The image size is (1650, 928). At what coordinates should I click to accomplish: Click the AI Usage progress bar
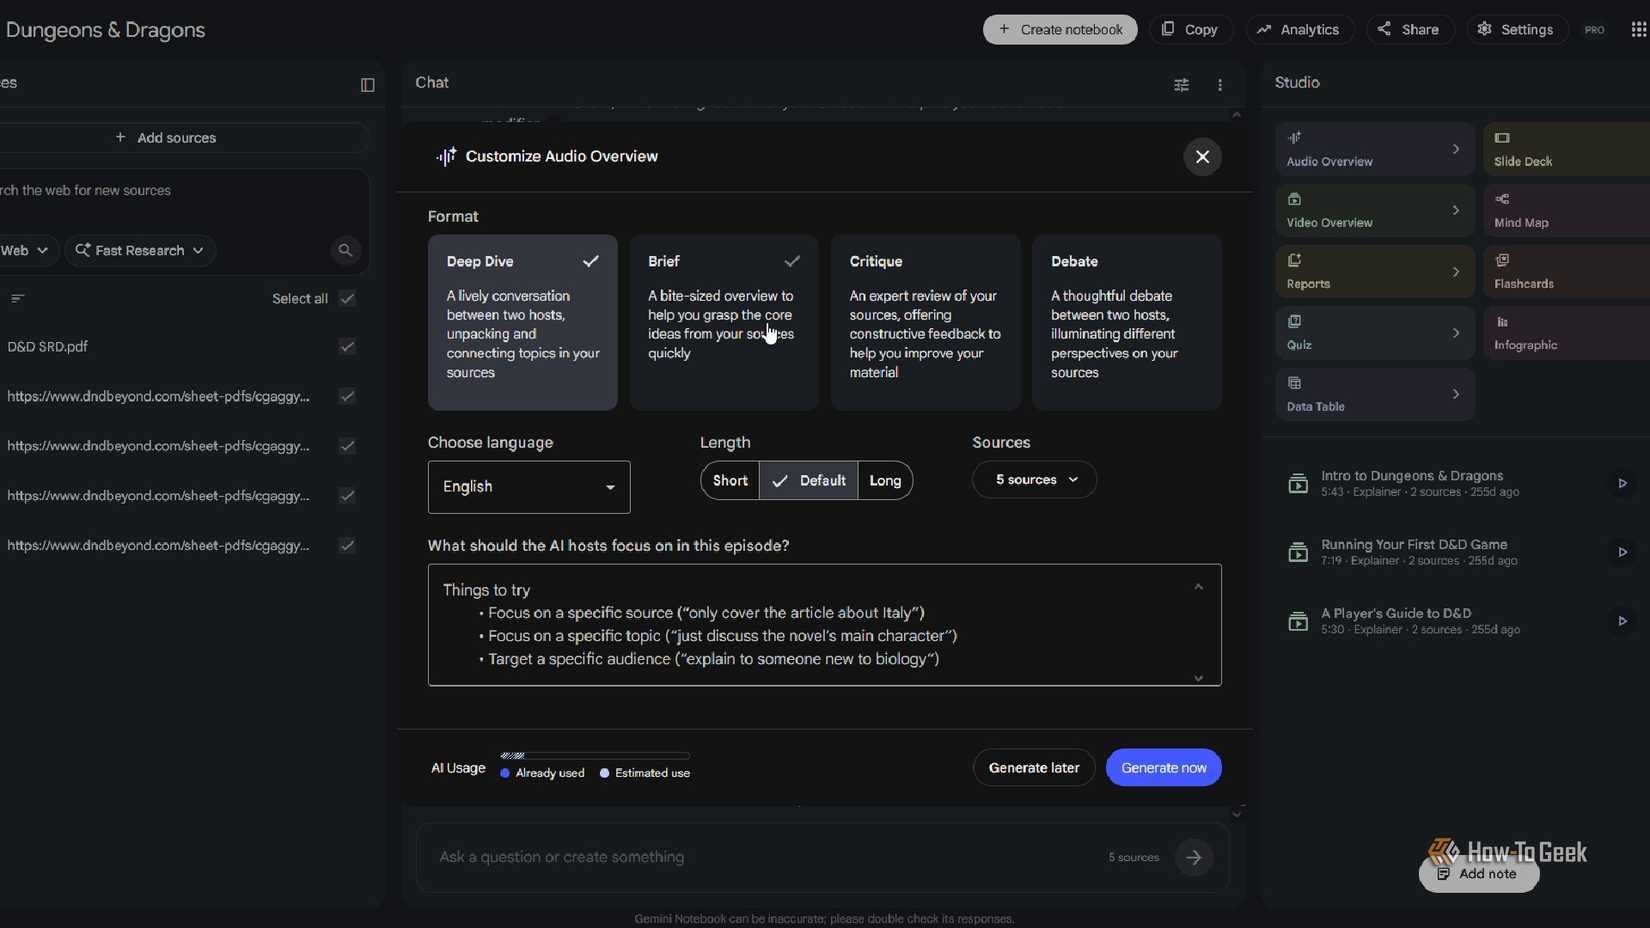[x=595, y=756]
